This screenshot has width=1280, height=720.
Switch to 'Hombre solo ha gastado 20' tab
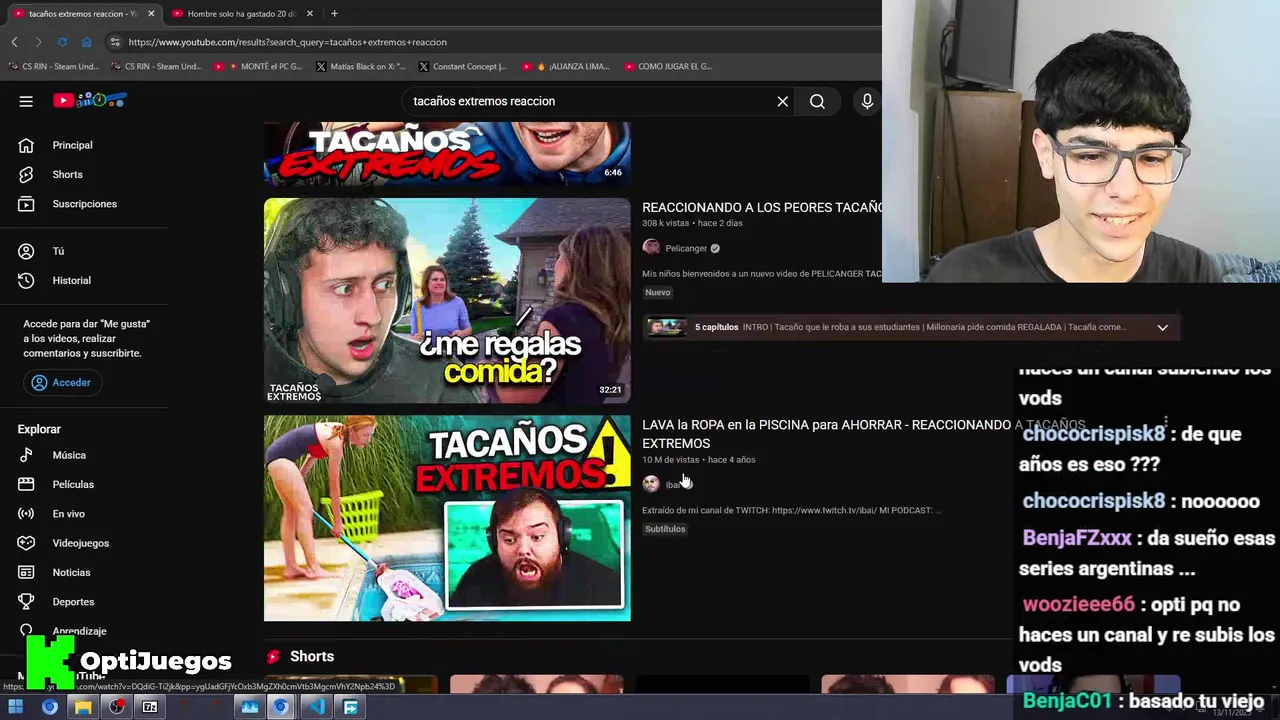240,14
